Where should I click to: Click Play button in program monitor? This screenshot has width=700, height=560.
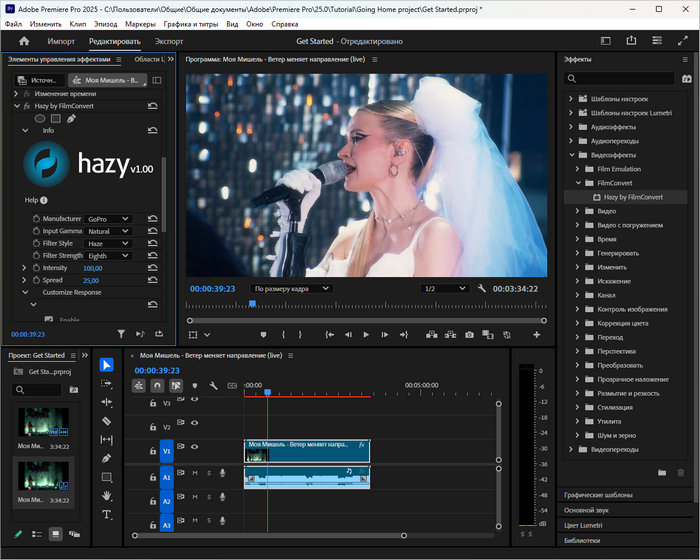(x=366, y=334)
